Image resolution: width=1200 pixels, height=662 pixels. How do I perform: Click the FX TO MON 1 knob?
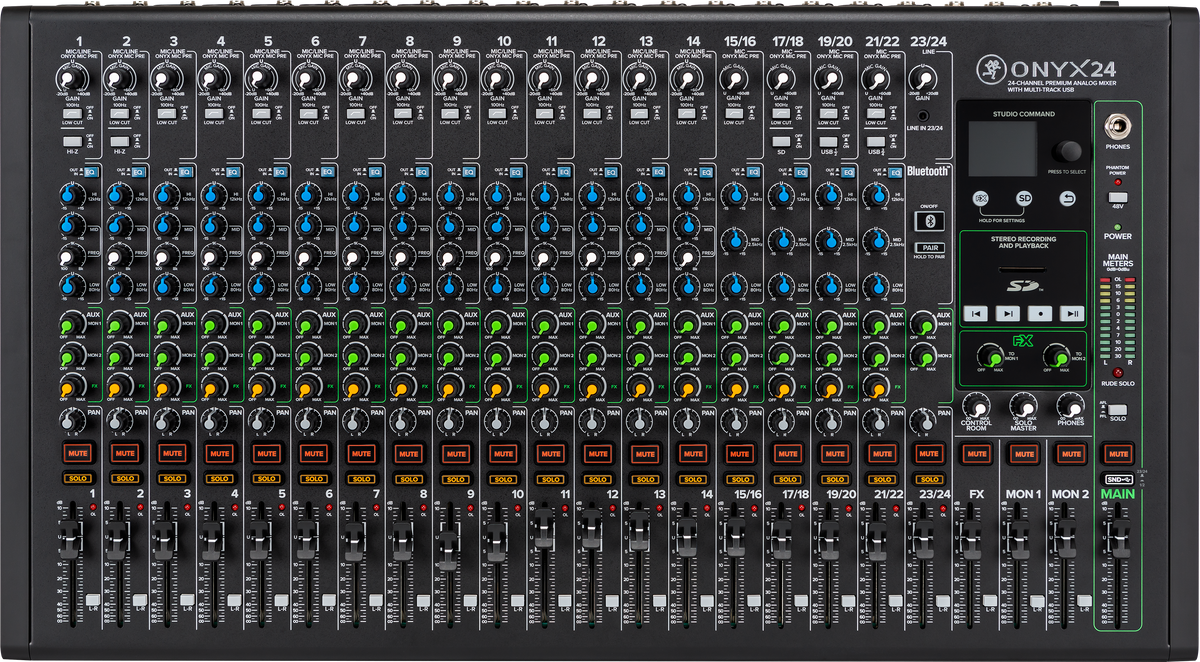click(990, 357)
